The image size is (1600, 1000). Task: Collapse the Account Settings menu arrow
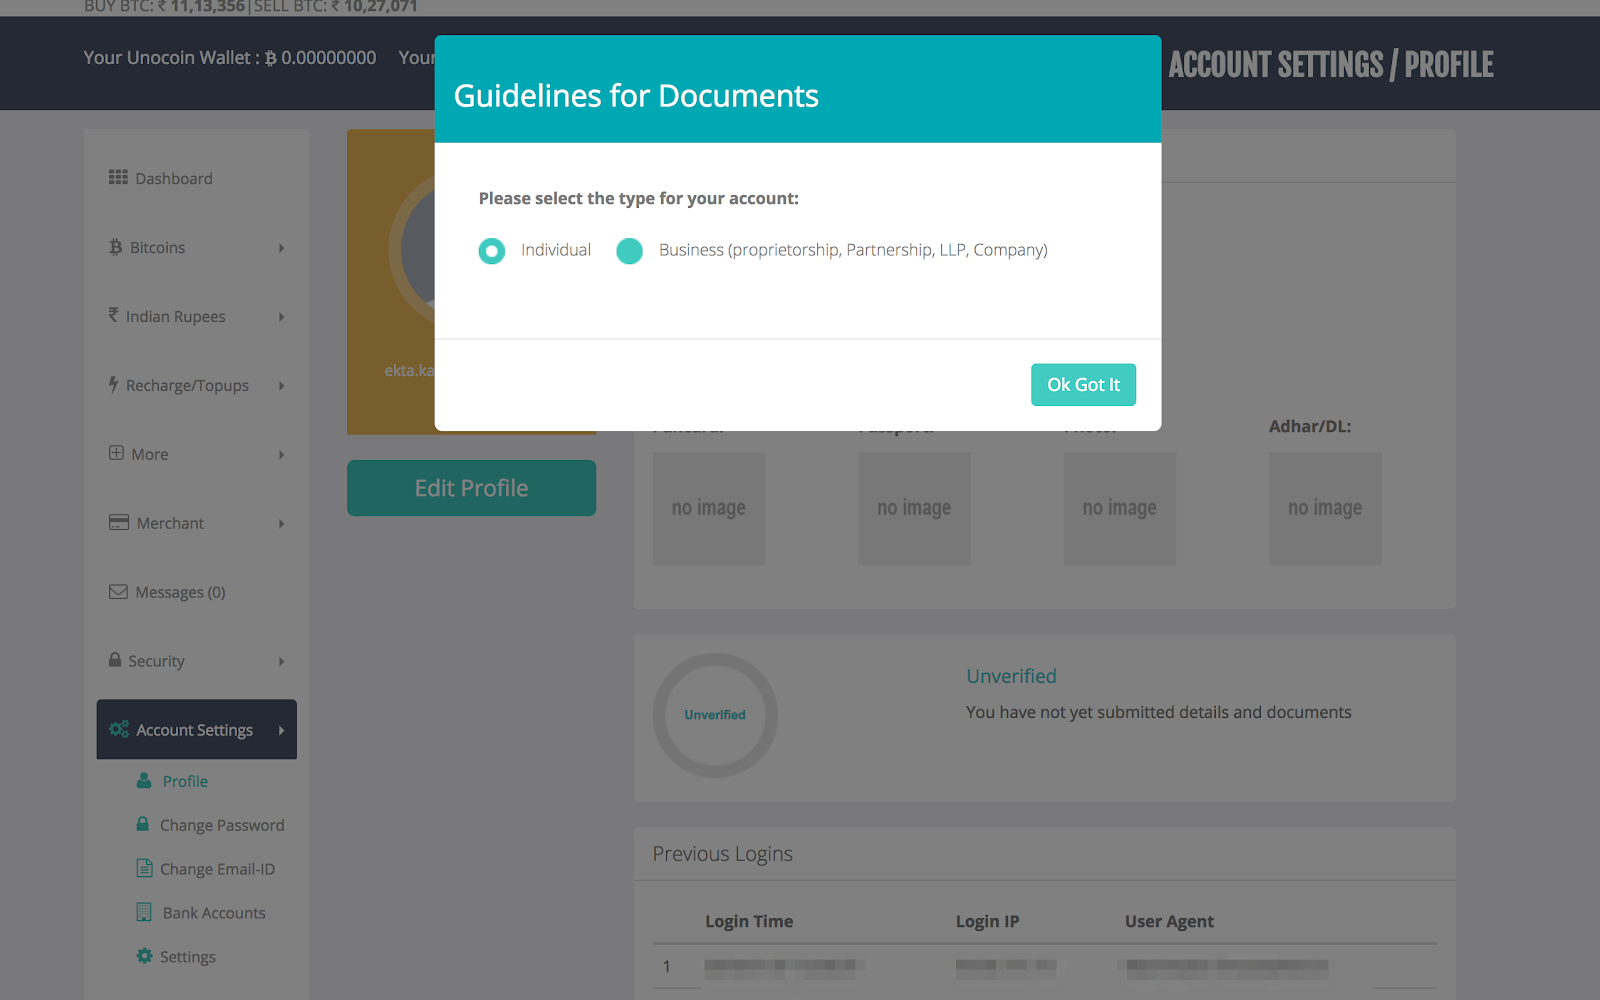282,731
